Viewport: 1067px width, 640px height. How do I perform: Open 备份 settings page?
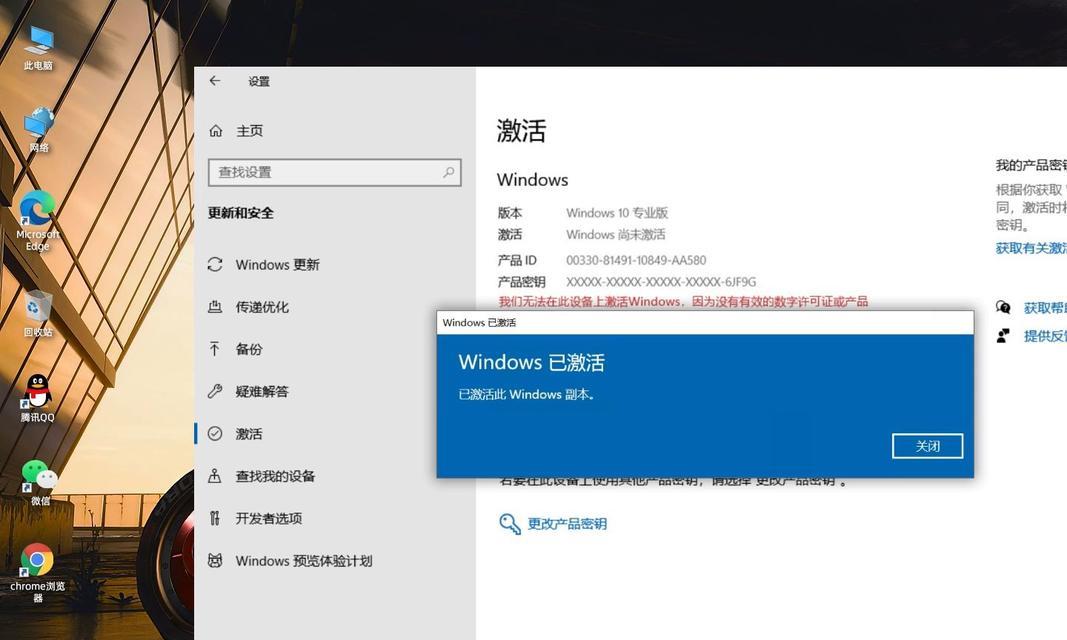click(x=248, y=349)
